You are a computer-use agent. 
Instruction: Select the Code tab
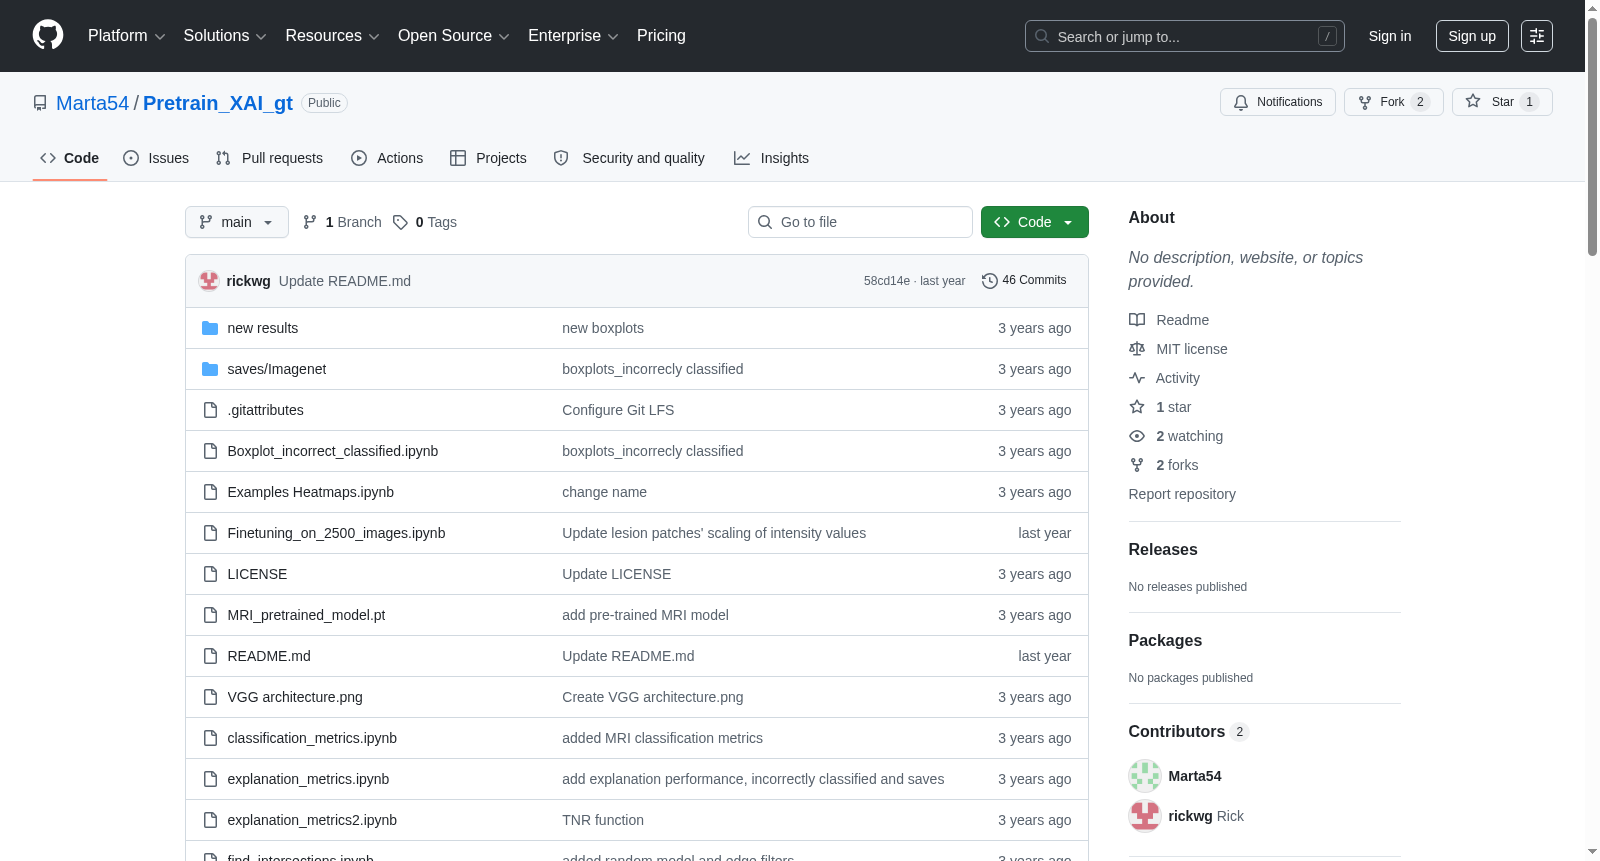pos(70,158)
